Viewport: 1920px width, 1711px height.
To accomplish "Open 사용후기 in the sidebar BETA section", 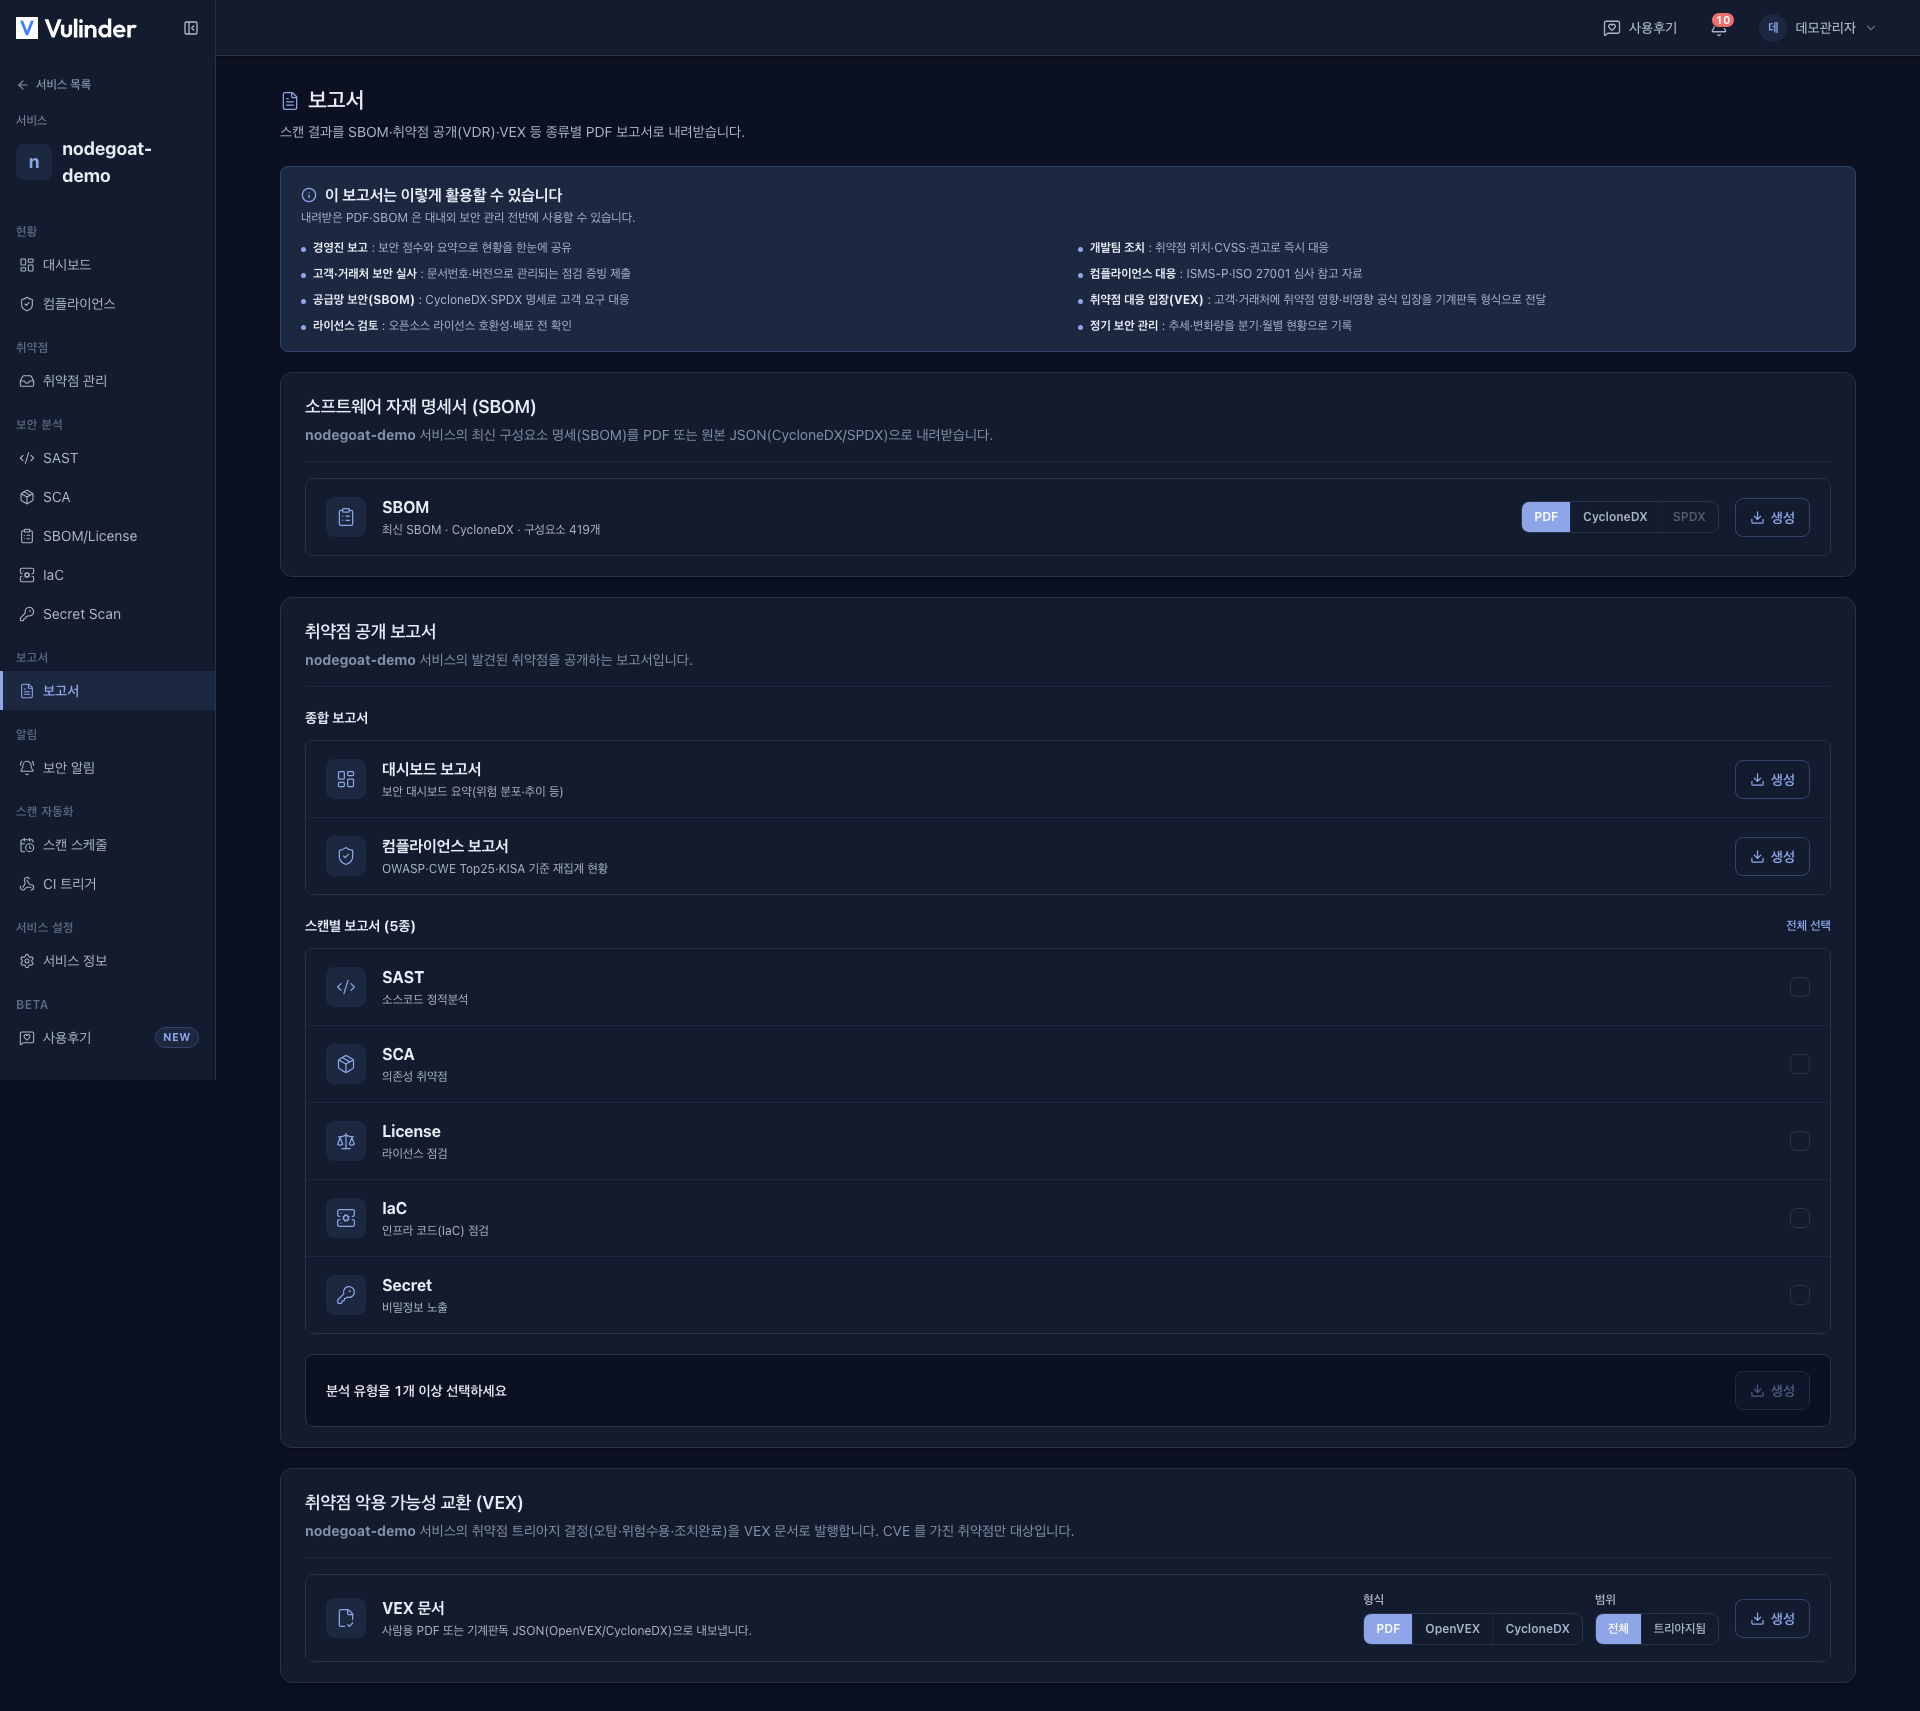I will point(107,1038).
